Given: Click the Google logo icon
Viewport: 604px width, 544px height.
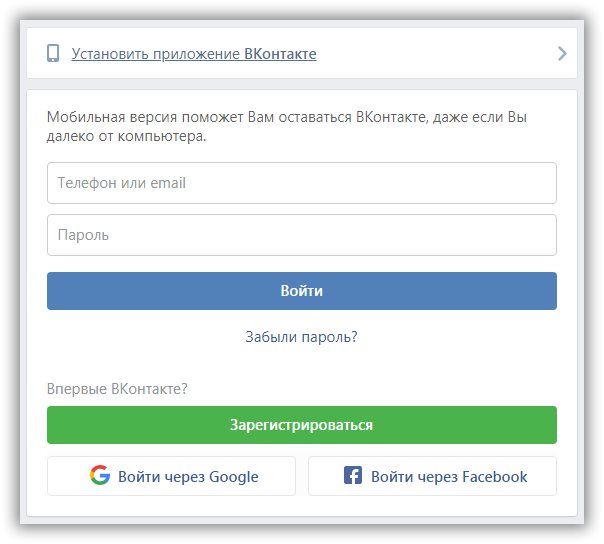Looking at the screenshot, I should pos(99,476).
